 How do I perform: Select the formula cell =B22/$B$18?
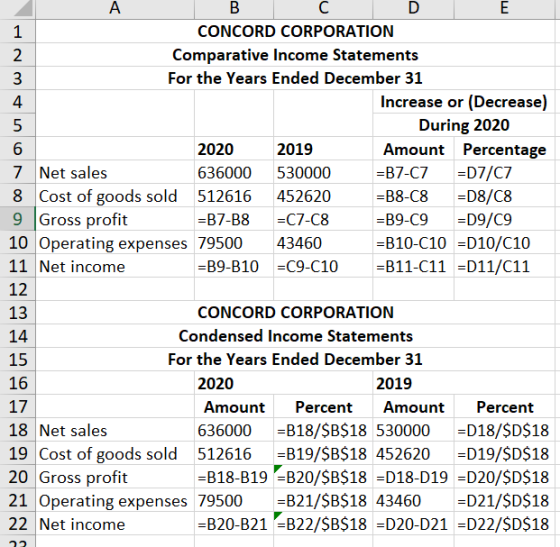[323, 524]
